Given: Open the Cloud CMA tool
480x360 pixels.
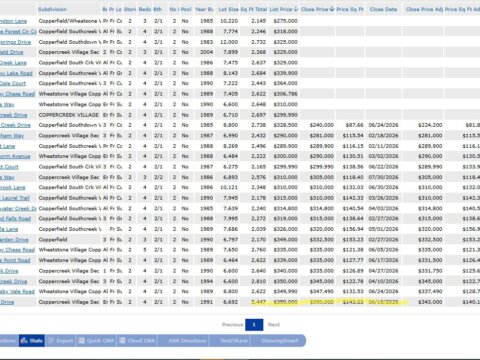Looking at the screenshot, I should click(x=137, y=341).
